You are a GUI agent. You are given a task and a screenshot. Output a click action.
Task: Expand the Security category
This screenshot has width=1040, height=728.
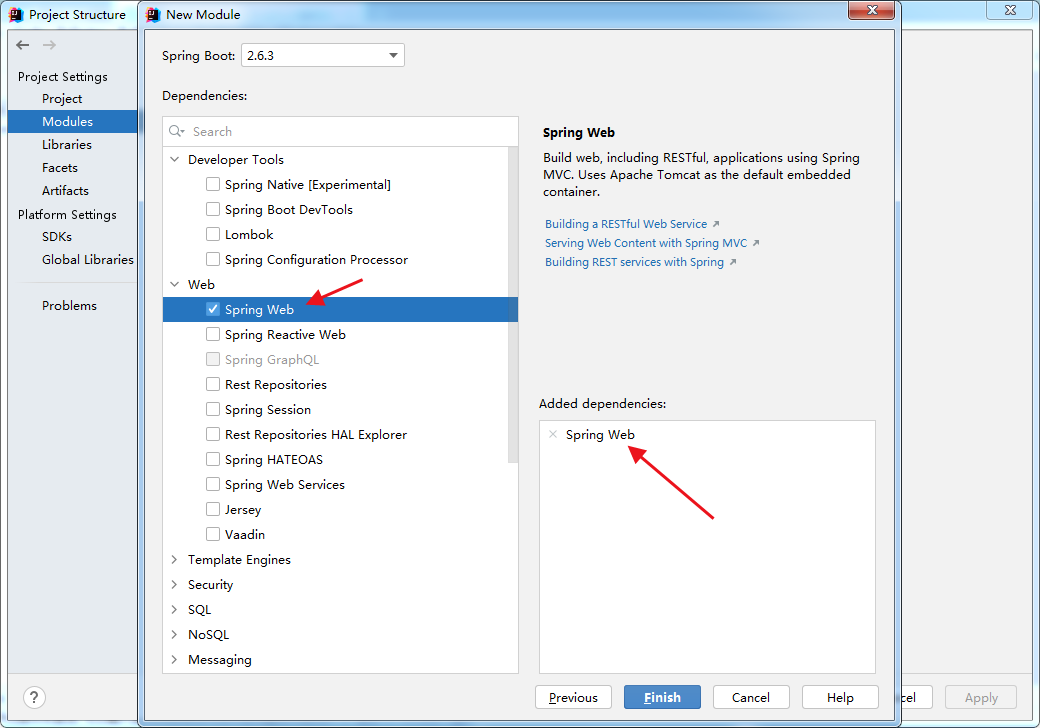(174, 584)
